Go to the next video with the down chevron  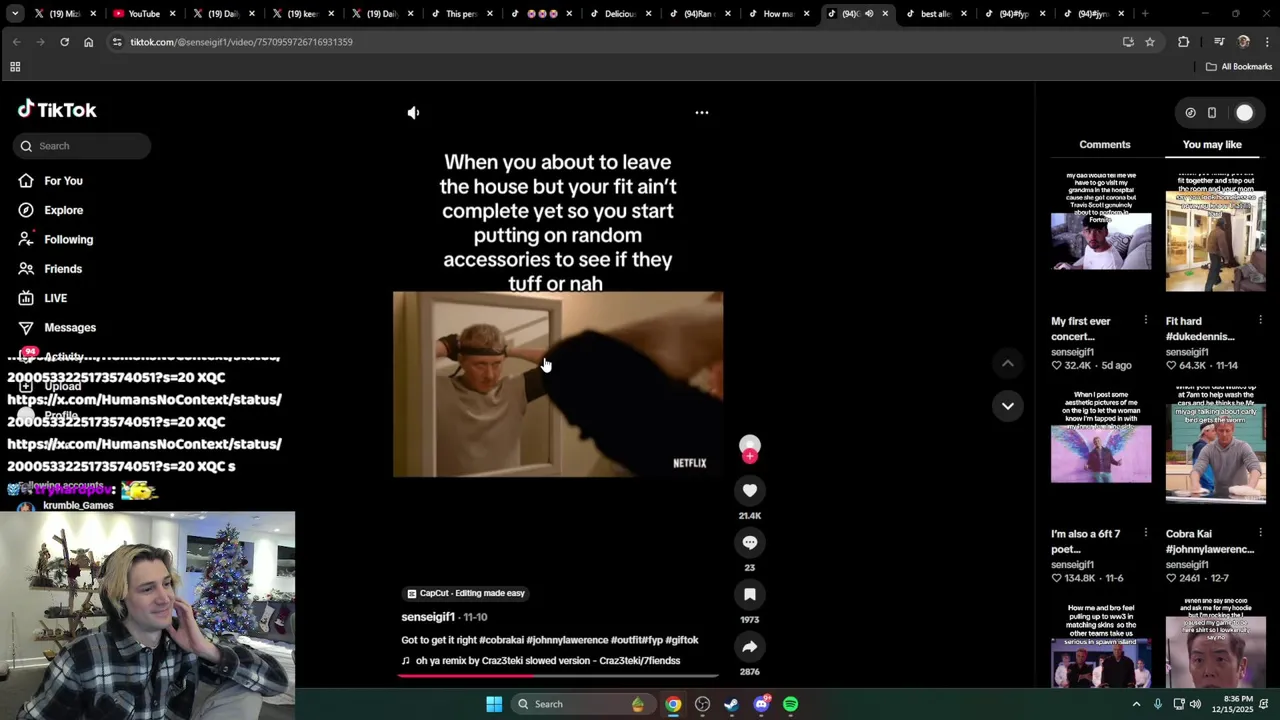[1008, 406]
